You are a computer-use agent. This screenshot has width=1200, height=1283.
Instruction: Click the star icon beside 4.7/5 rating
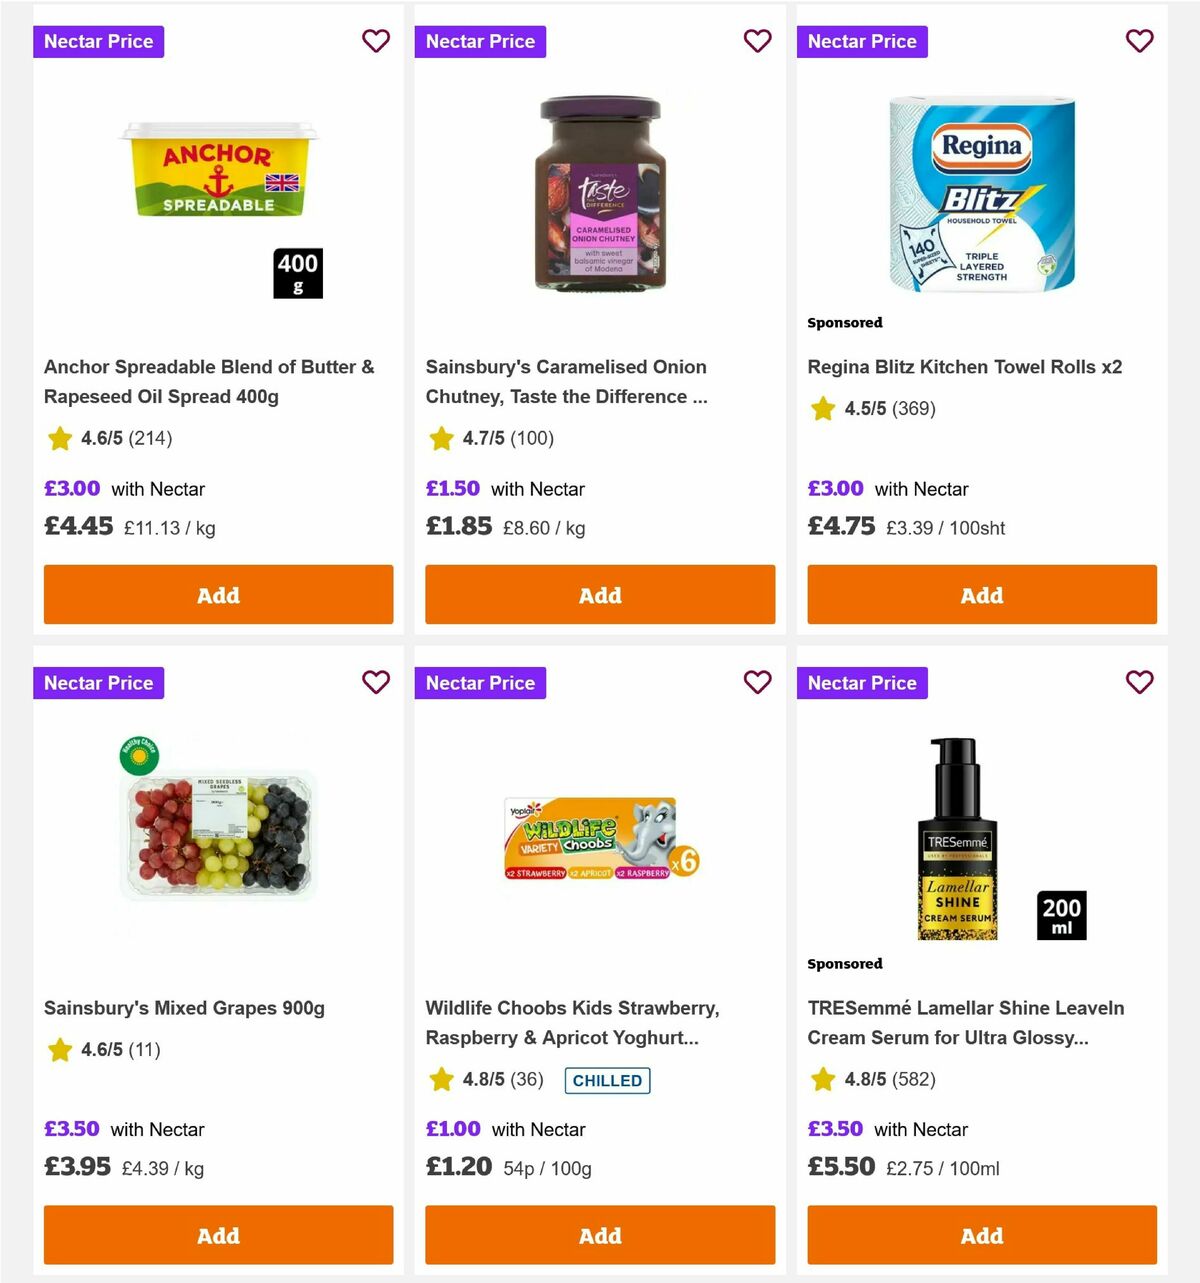(440, 438)
